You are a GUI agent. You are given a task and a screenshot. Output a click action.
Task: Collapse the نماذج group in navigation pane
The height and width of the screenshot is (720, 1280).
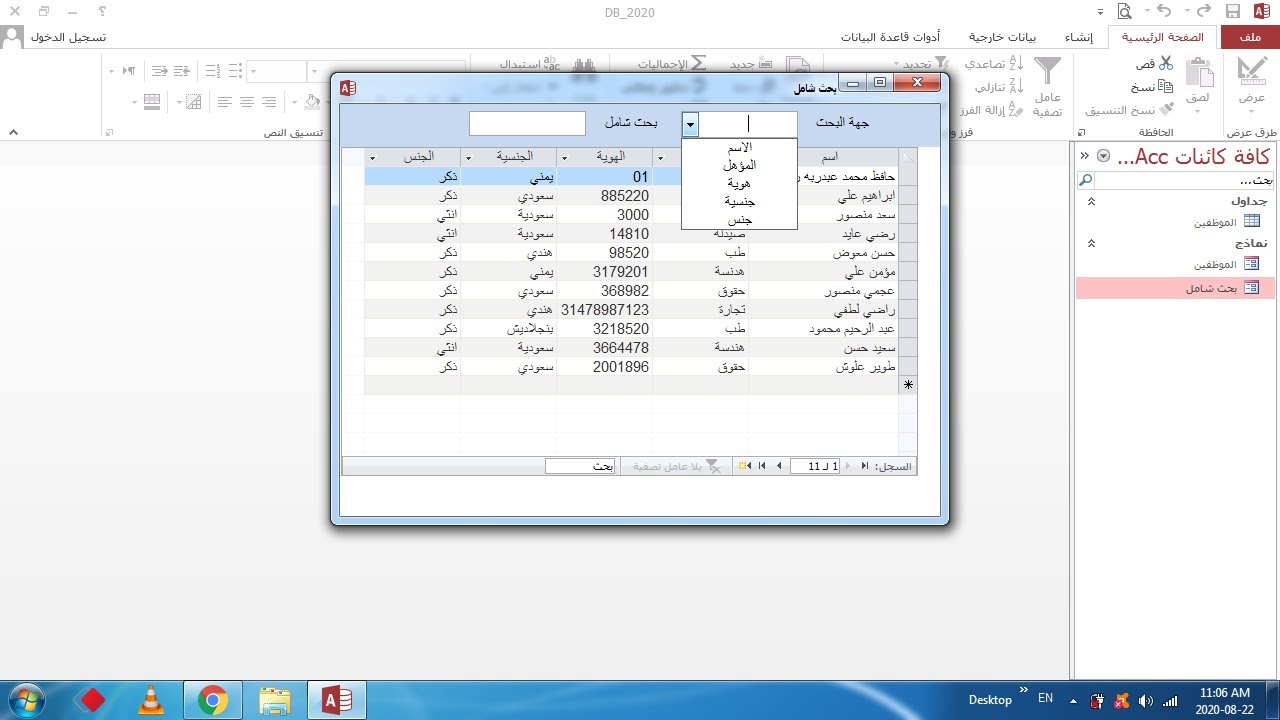point(1092,243)
